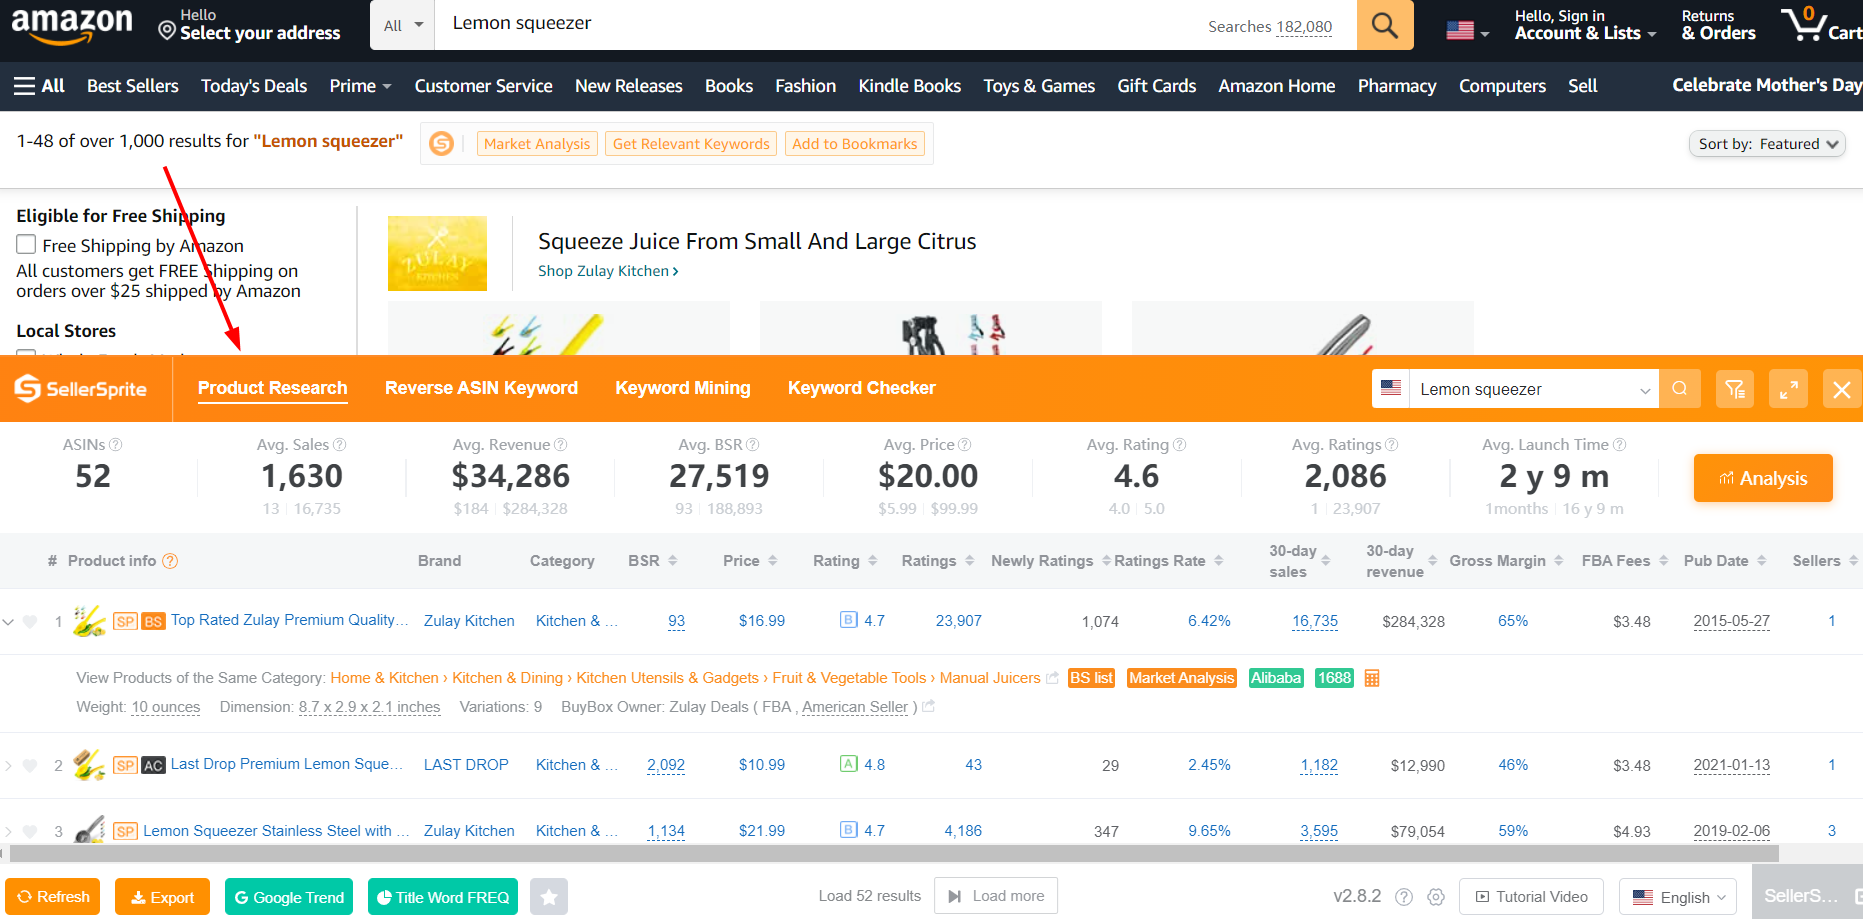Click the Amazon search magnifier button

[1384, 25]
